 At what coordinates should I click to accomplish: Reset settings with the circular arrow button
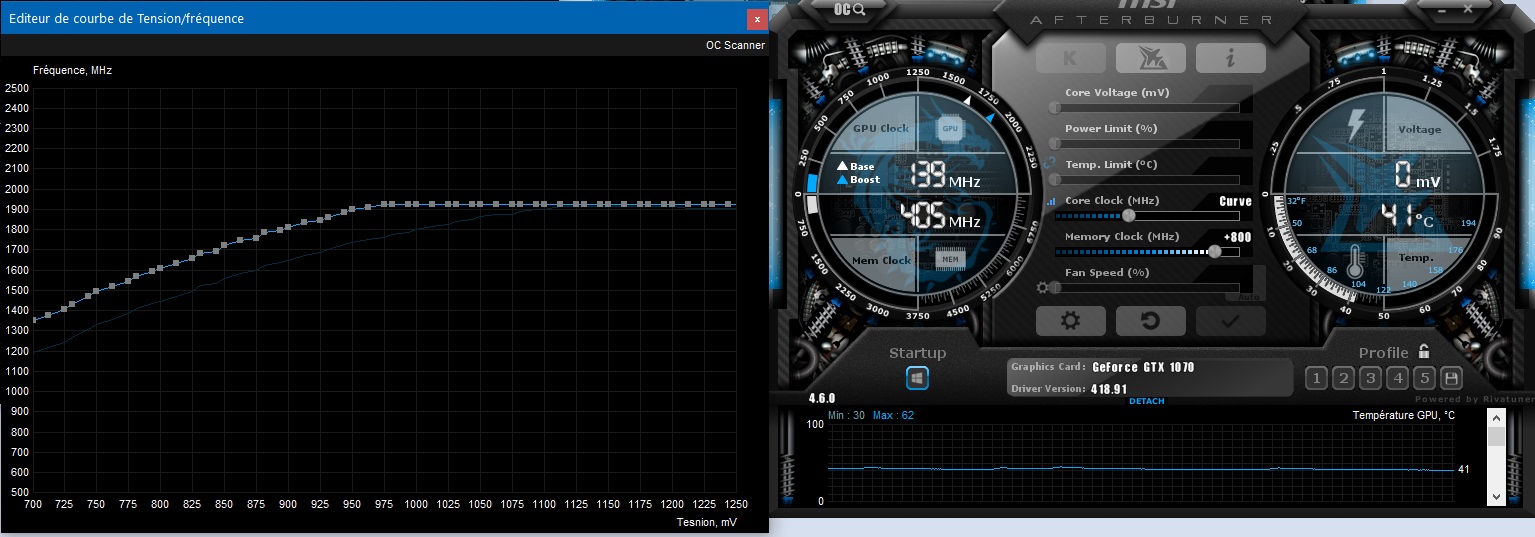(1150, 321)
